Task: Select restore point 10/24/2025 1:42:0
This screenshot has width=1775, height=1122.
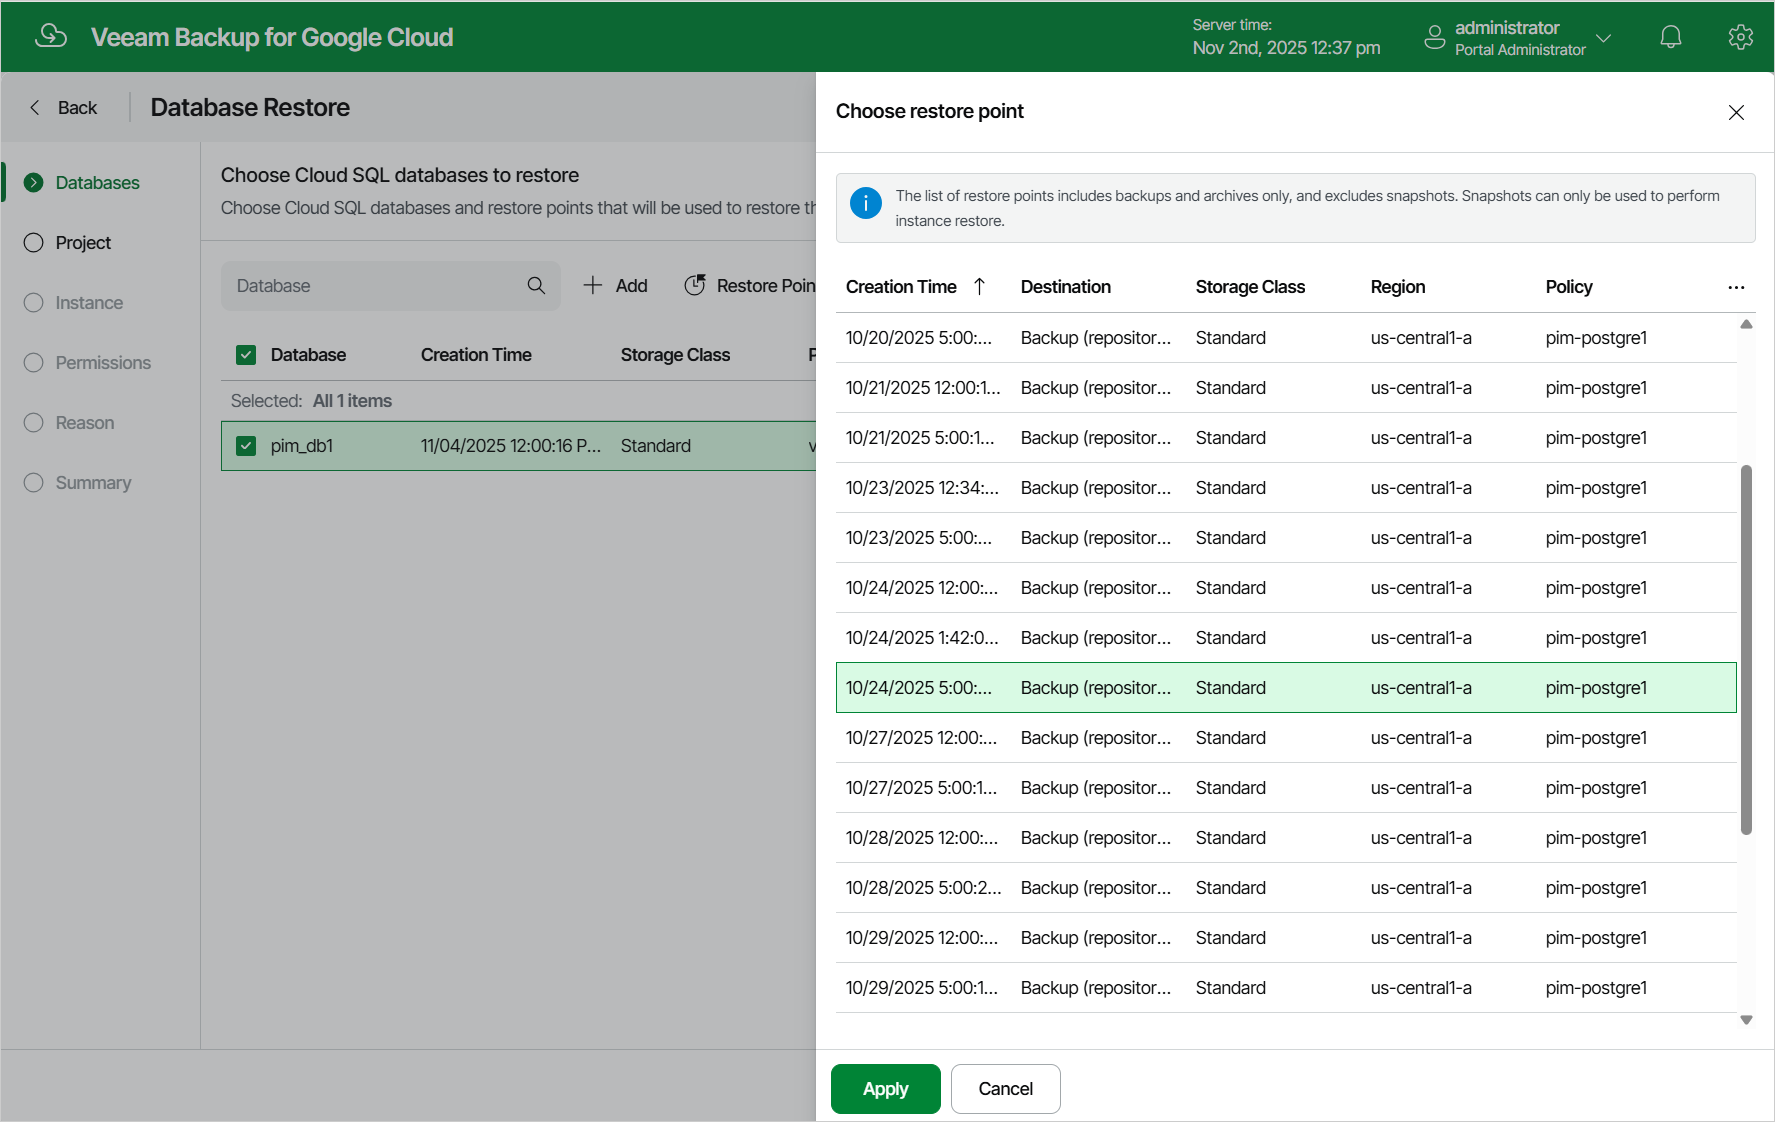Action: [x=1286, y=638]
